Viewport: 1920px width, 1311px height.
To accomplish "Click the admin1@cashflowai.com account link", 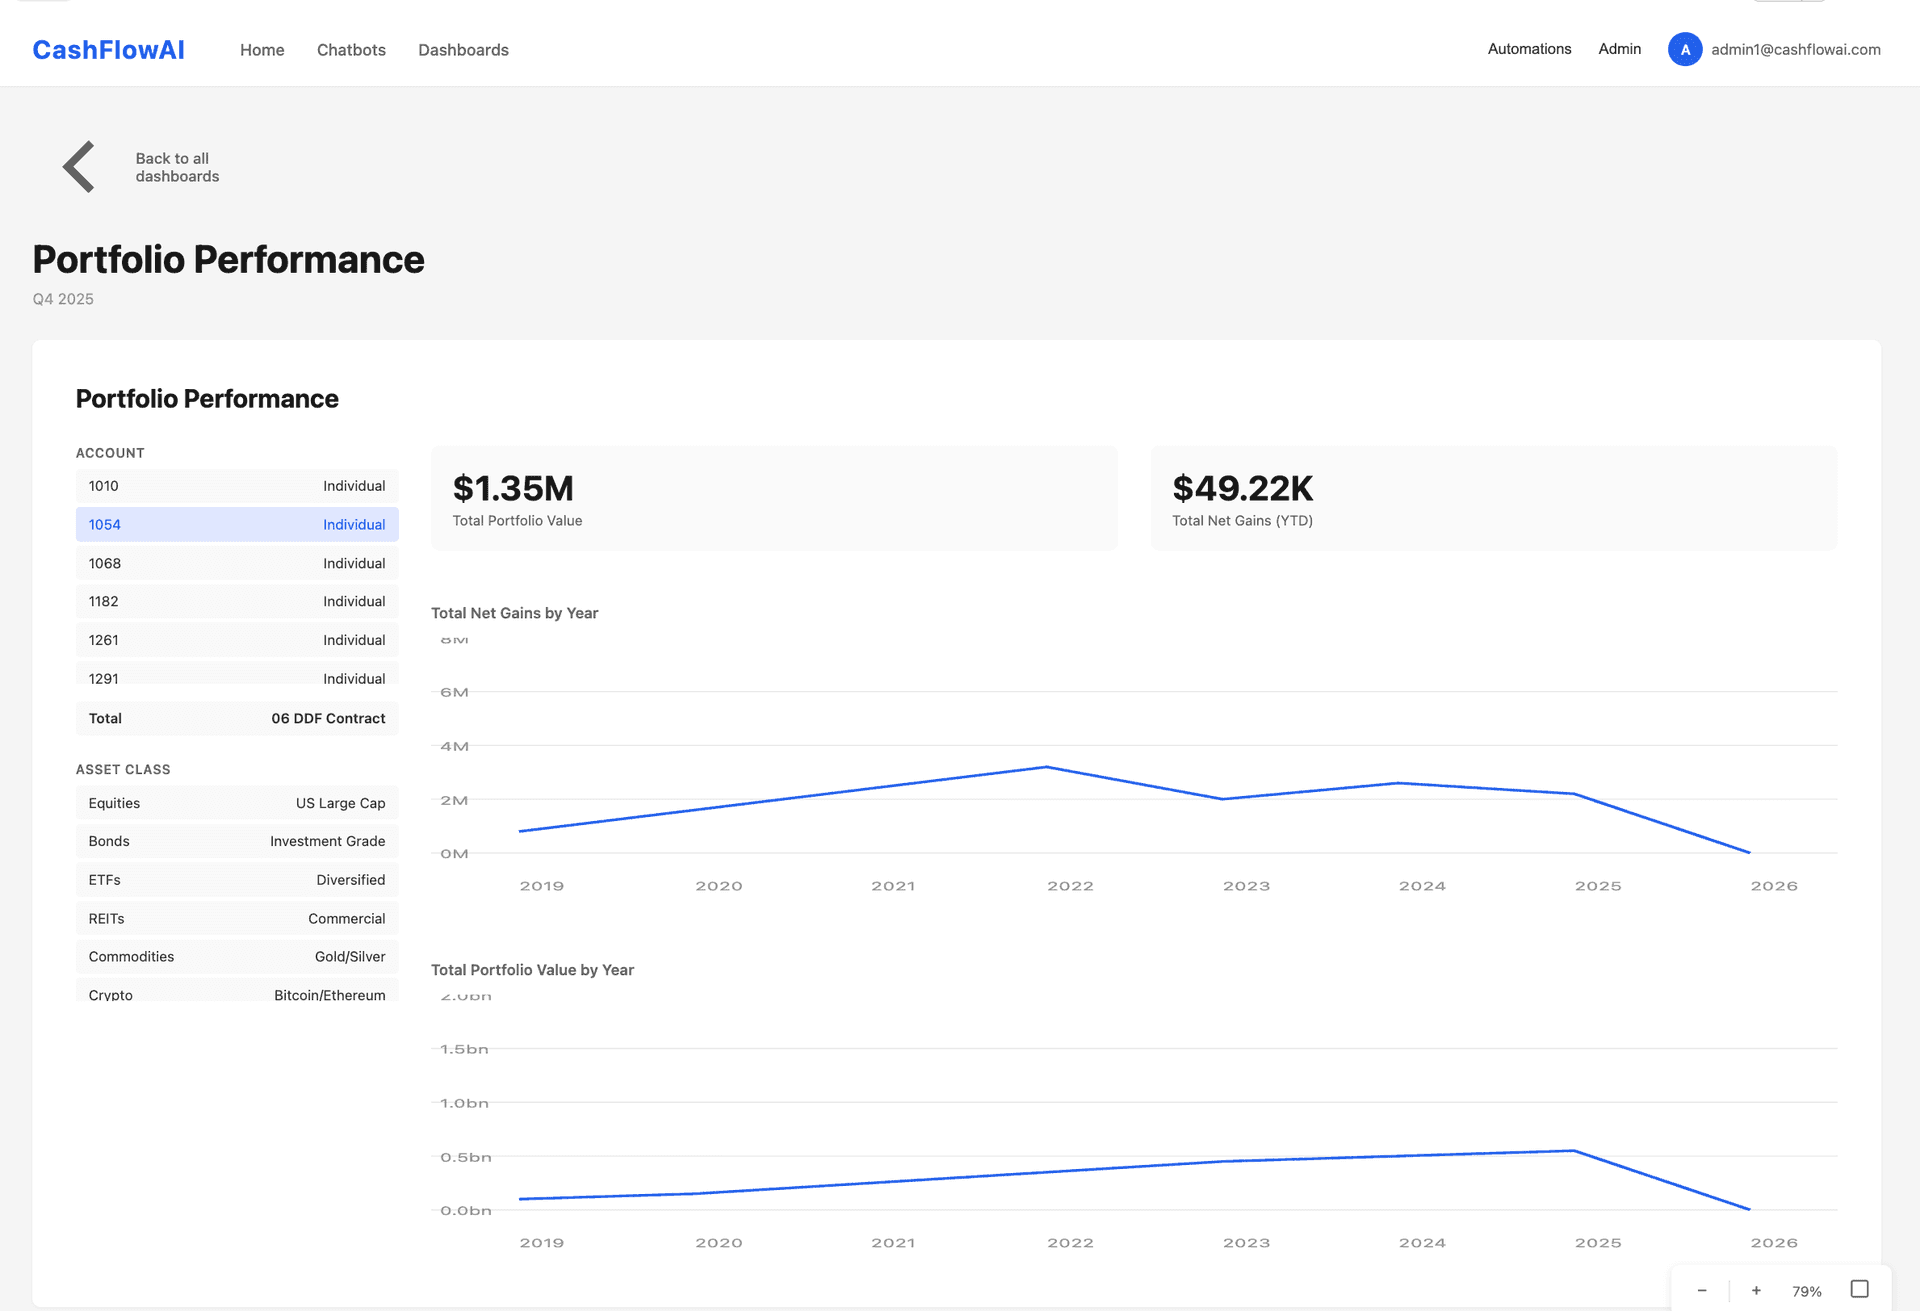I will pyautogui.click(x=1795, y=49).
